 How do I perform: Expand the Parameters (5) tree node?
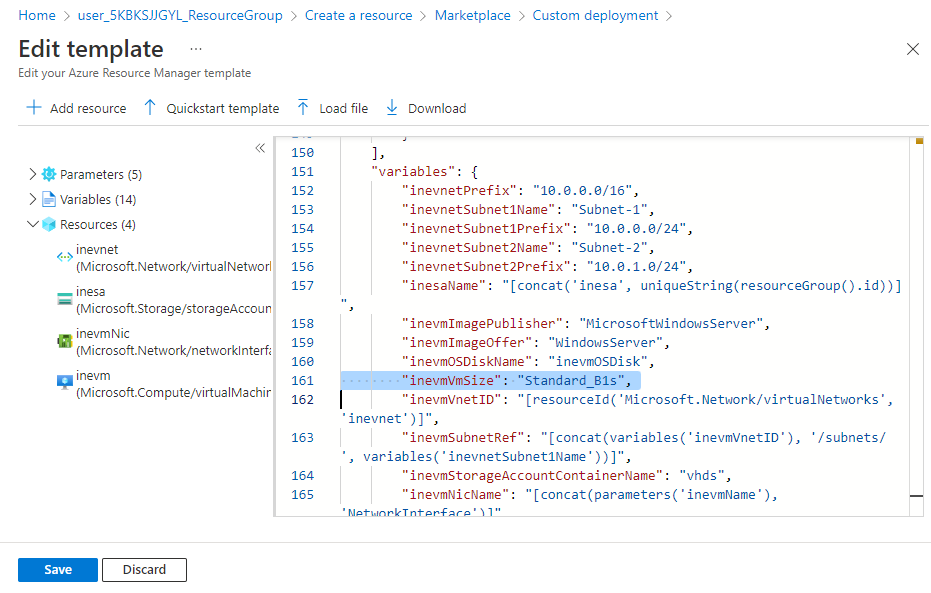tap(33, 174)
